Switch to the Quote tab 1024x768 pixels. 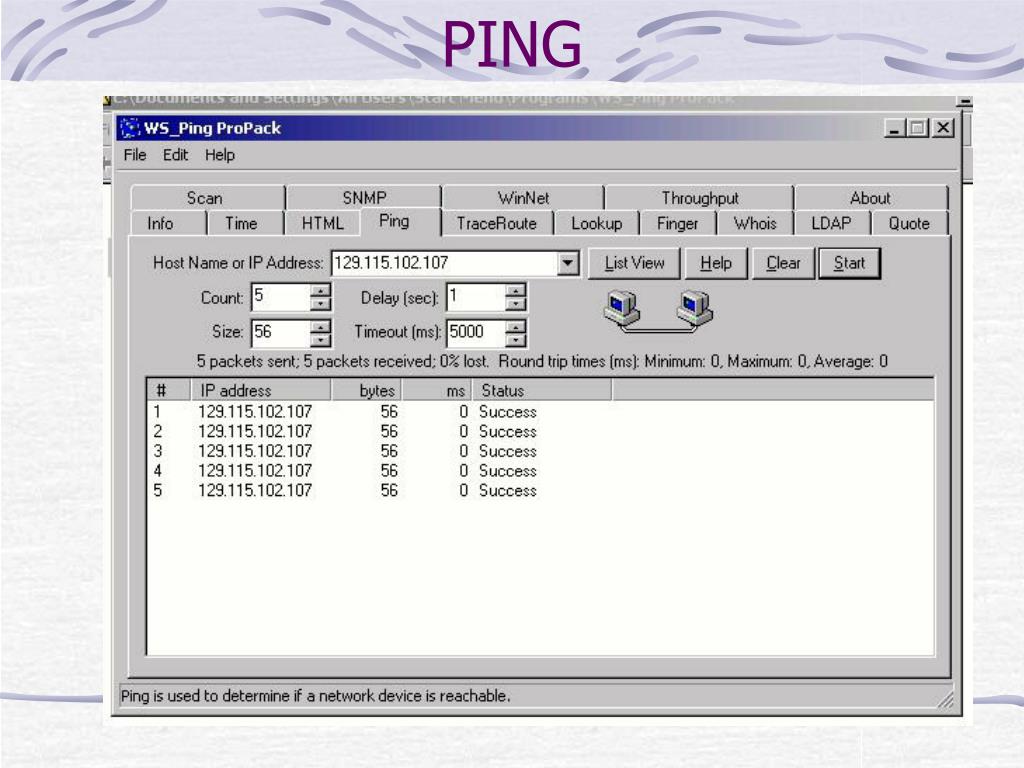coord(909,223)
